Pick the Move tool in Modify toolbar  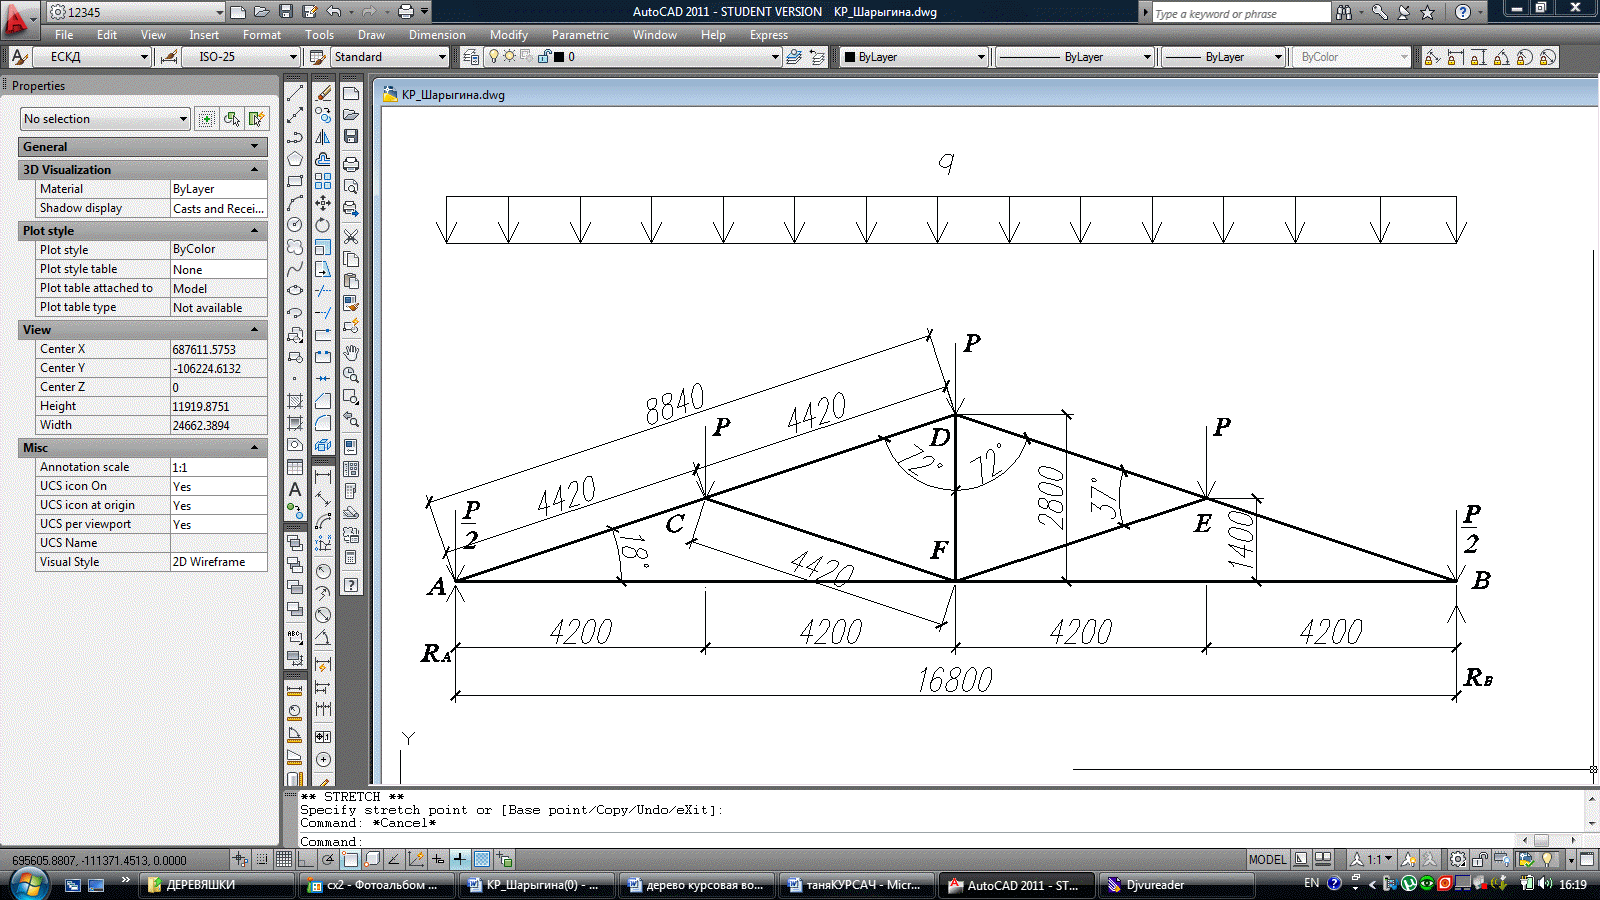click(x=323, y=203)
